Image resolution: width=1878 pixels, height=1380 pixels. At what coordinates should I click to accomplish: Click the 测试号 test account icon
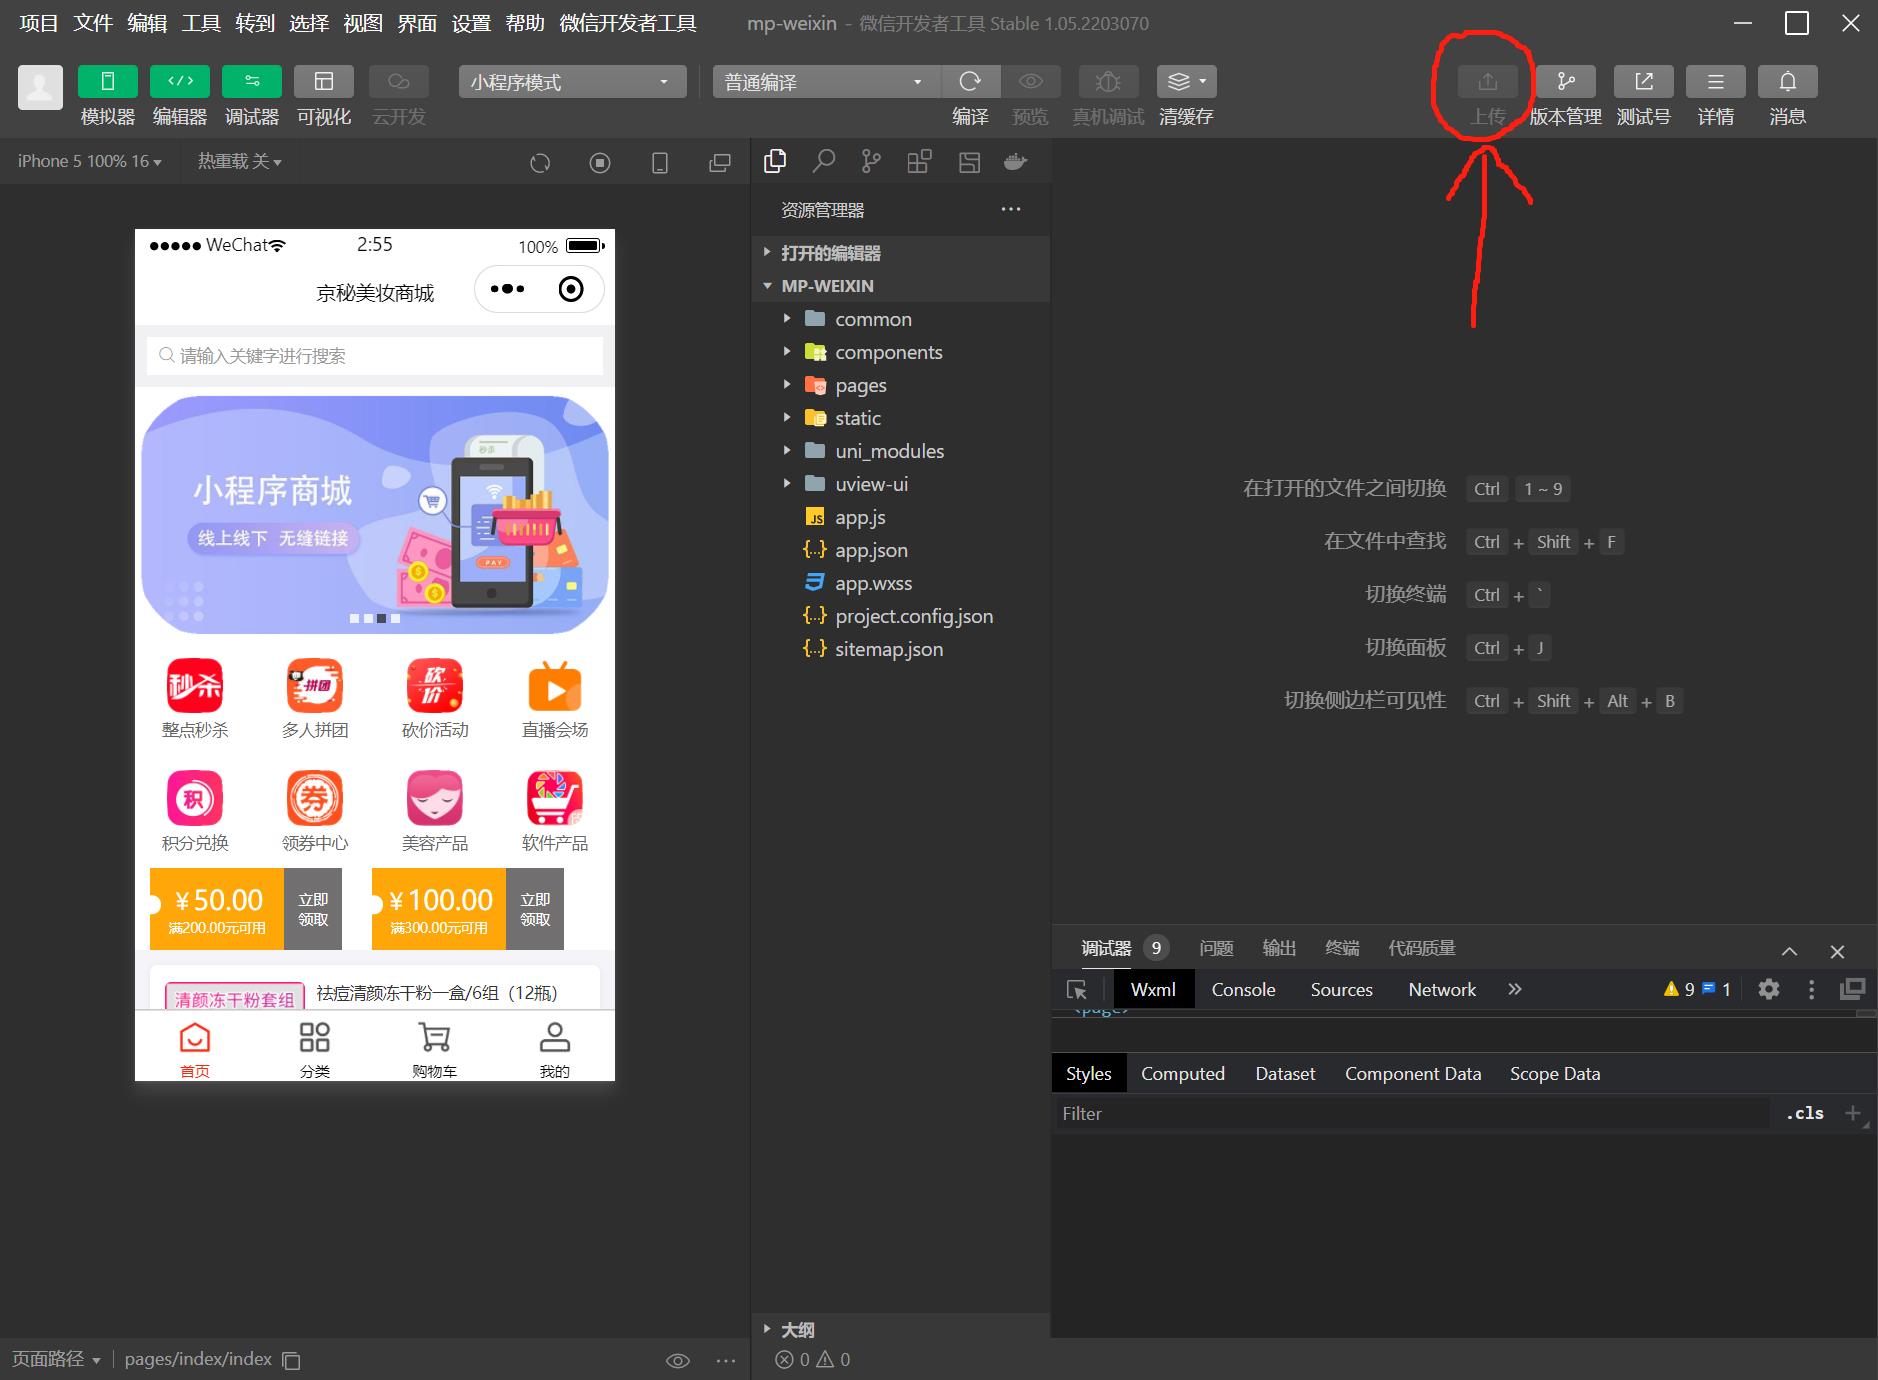coord(1644,81)
